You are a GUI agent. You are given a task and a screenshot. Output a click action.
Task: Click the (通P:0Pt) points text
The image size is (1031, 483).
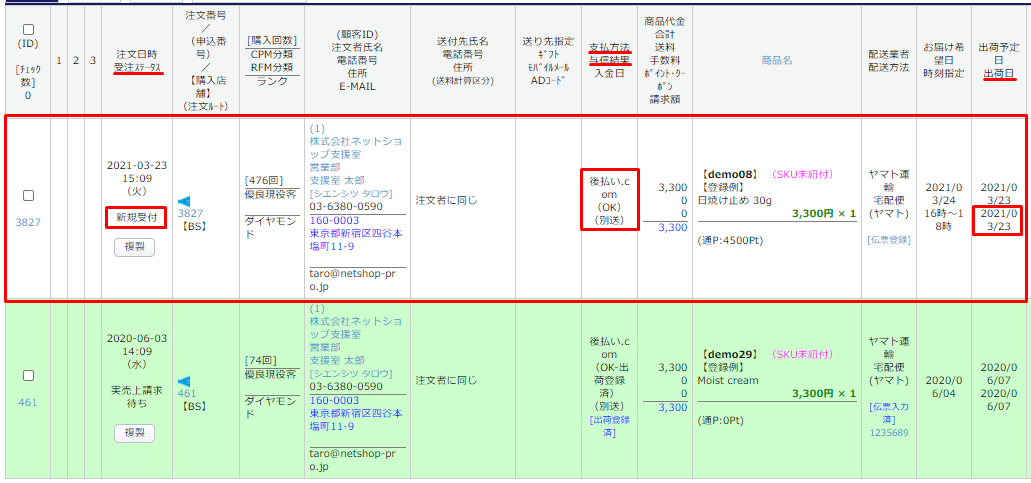pyautogui.click(x=722, y=421)
